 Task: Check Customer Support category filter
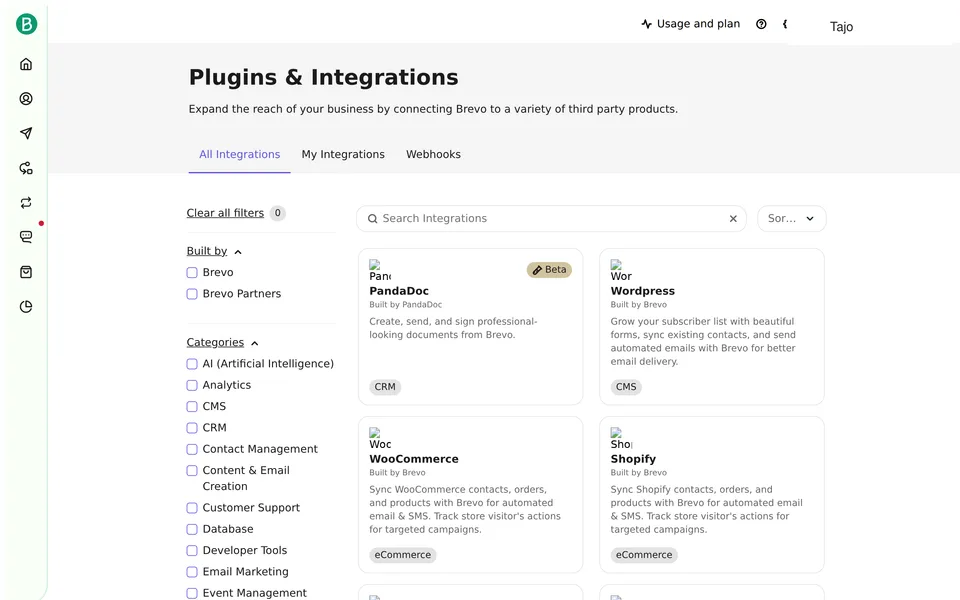pyautogui.click(x=192, y=508)
